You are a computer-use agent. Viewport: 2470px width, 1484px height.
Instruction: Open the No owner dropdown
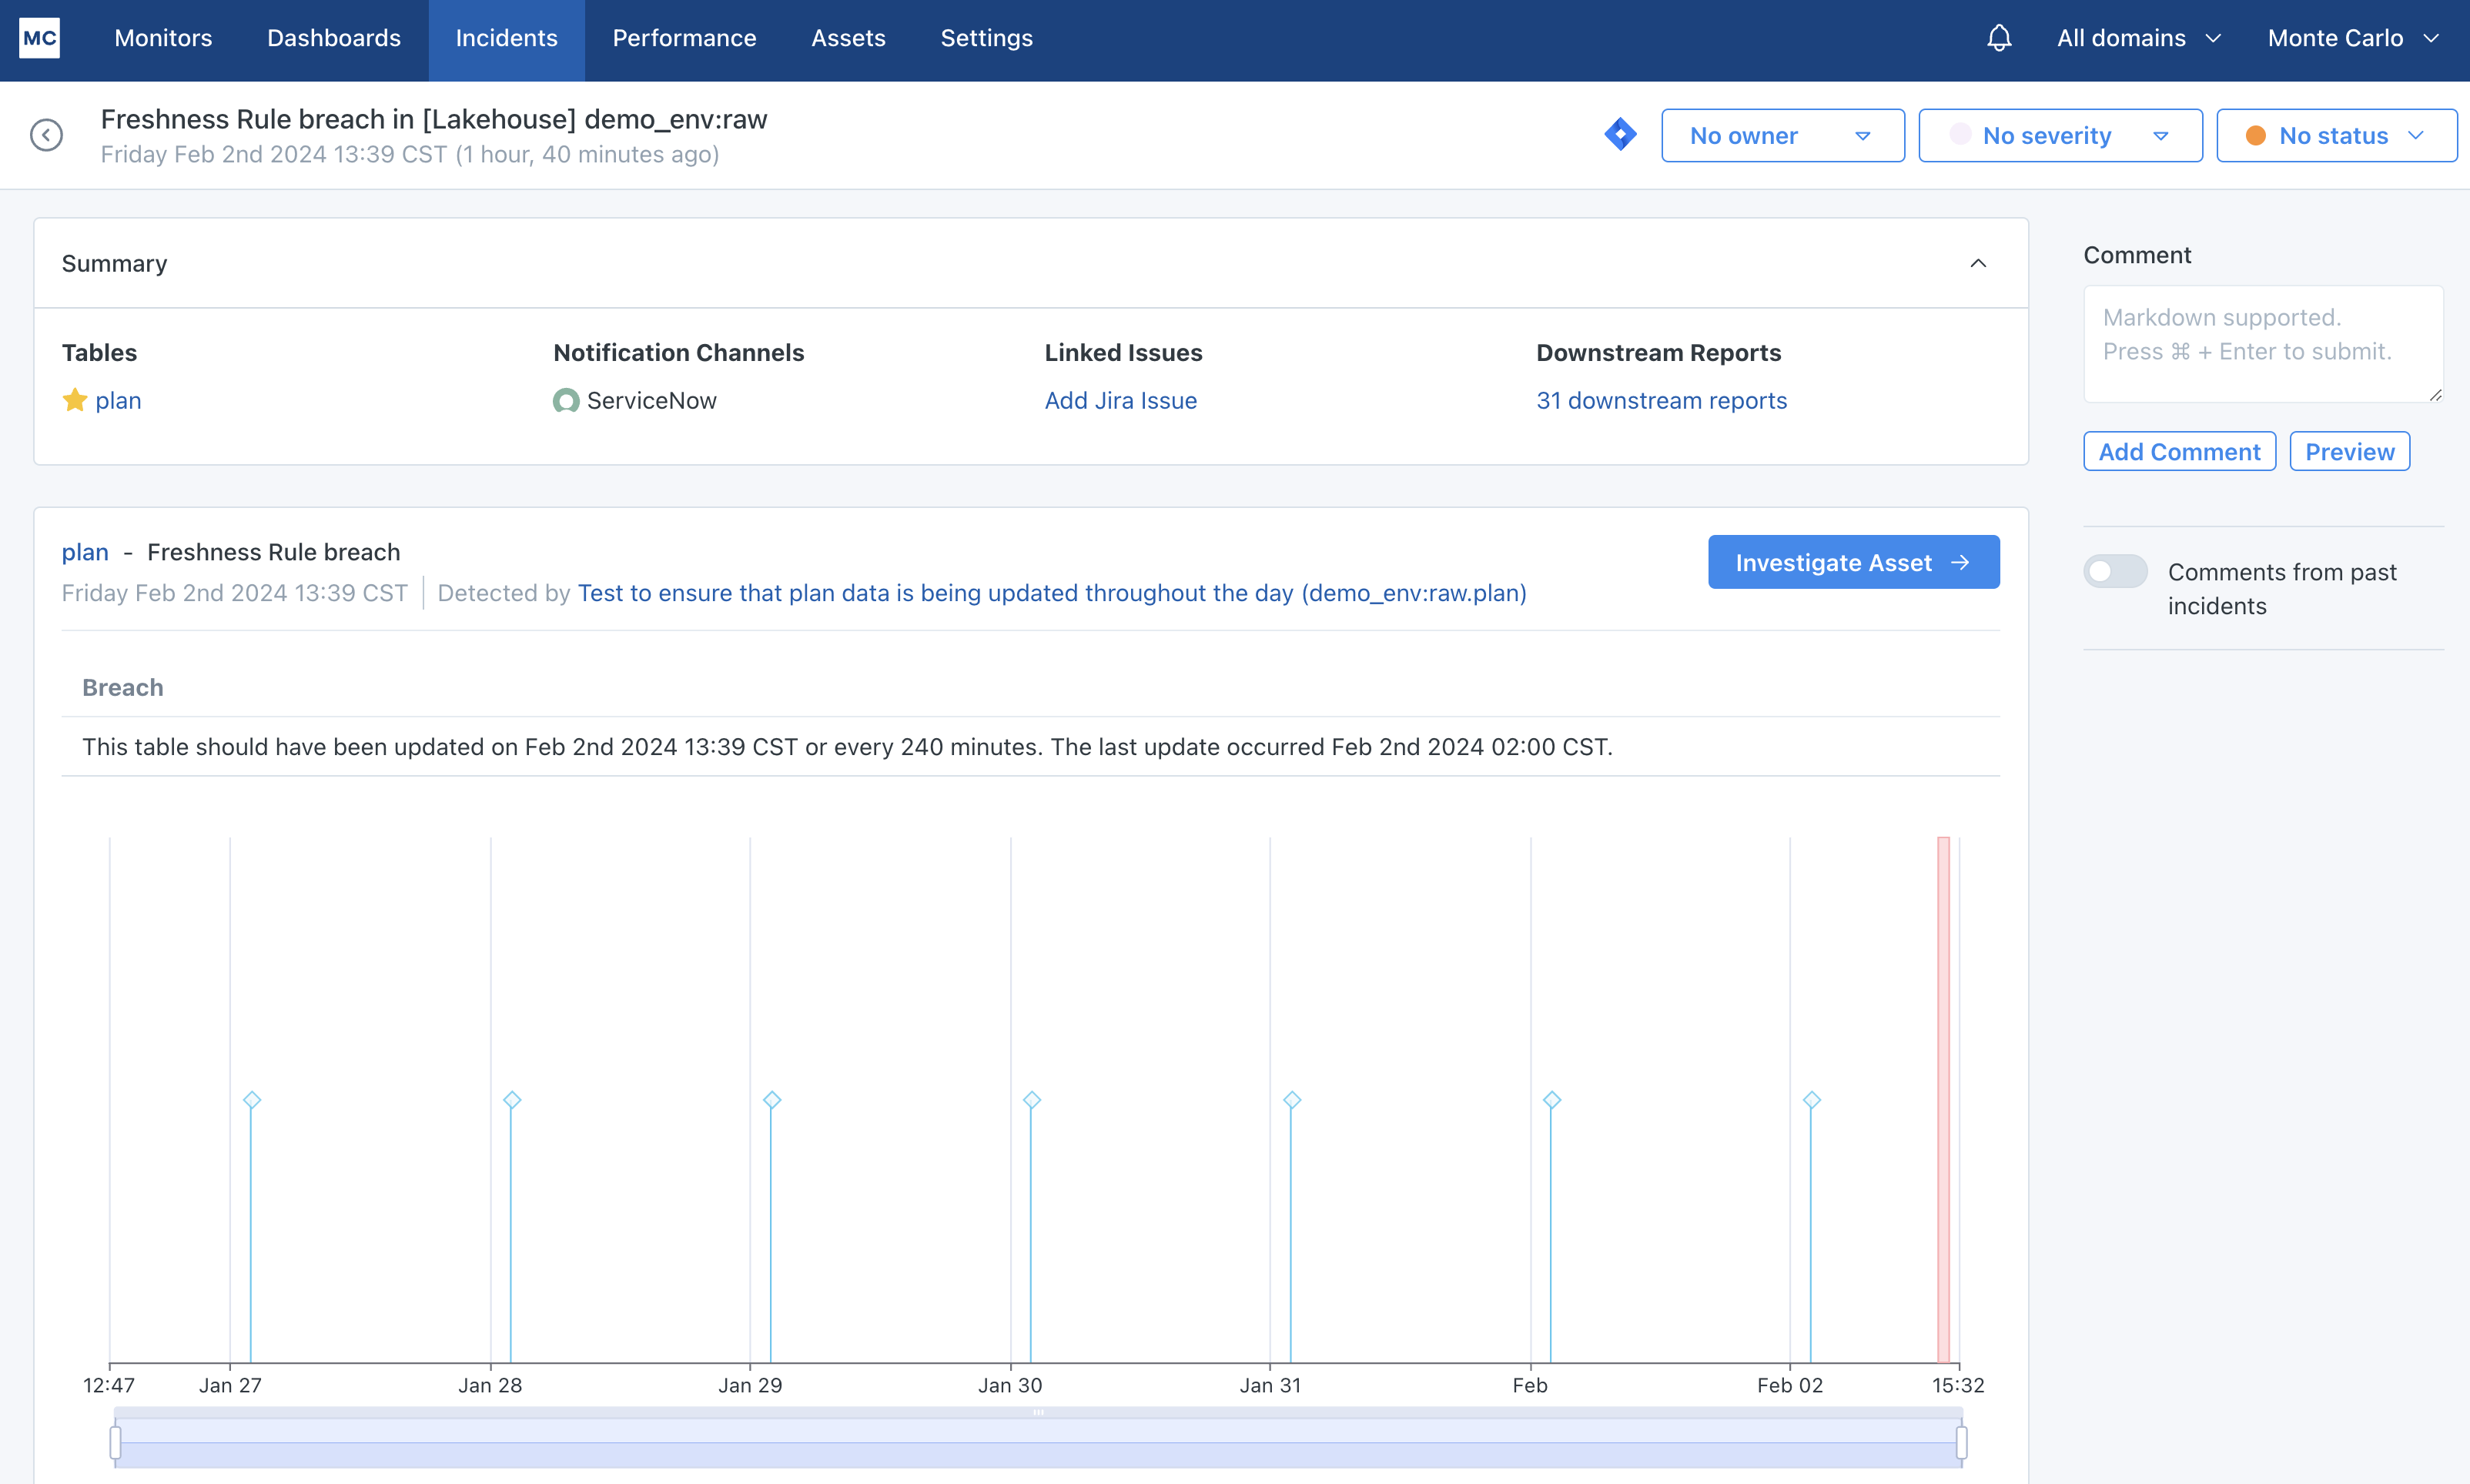click(1782, 136)
